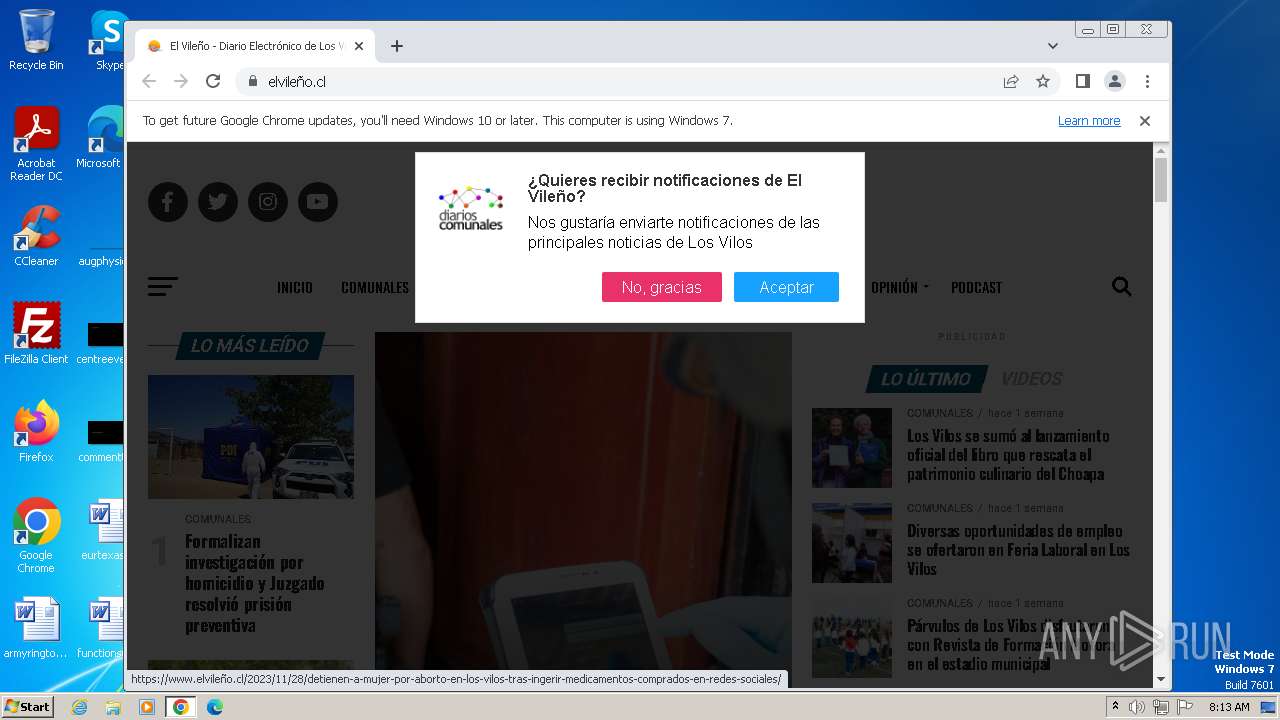
Task: Open El Vileño YouTube channel icon
Action: pos(318,202)
